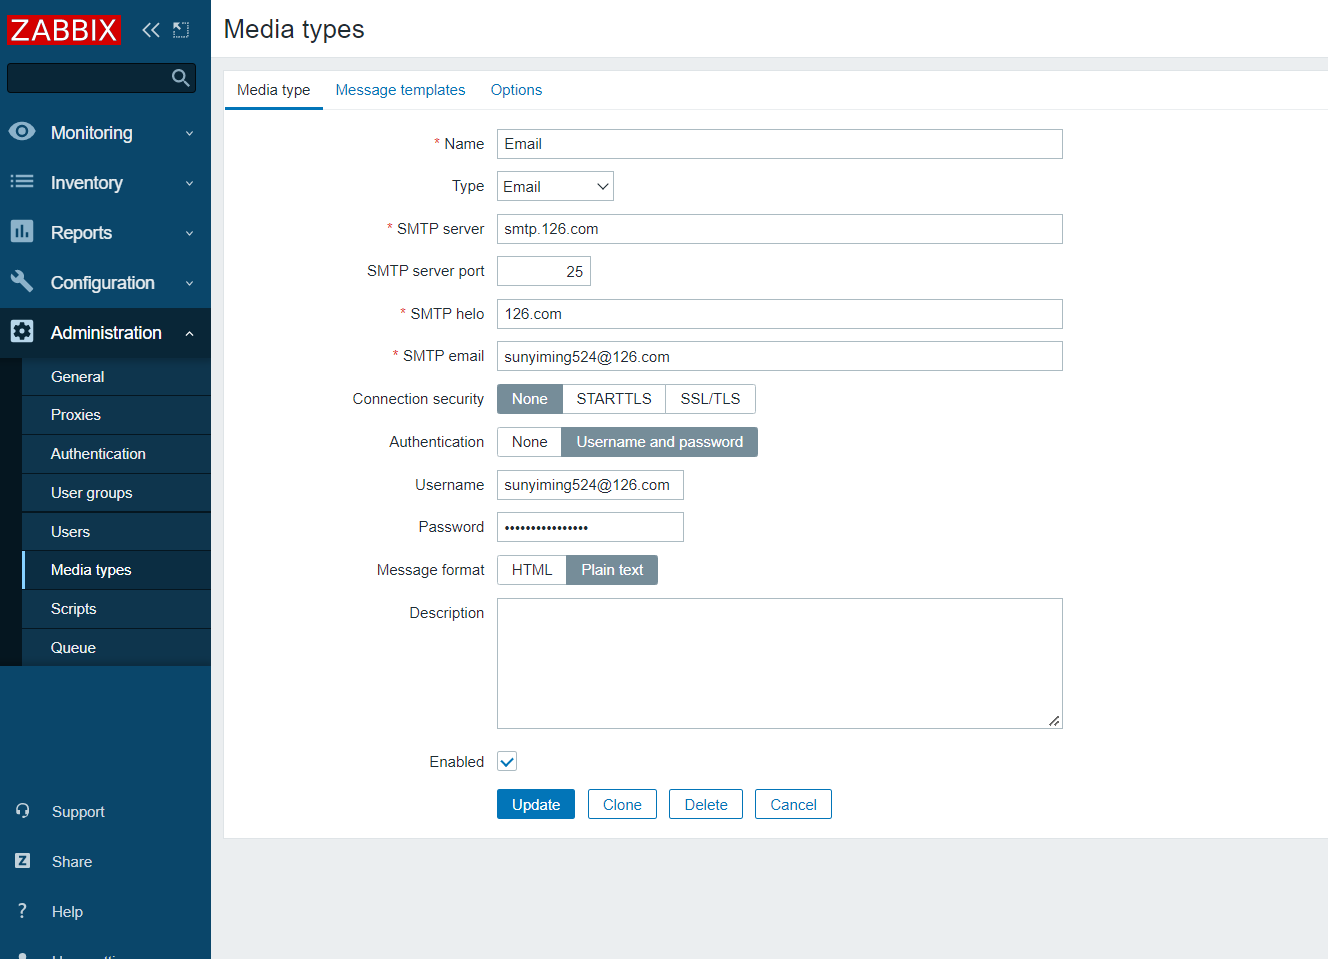1328x959 pixels.
Task: Click the Reports menu label
Action: [82, 233]
